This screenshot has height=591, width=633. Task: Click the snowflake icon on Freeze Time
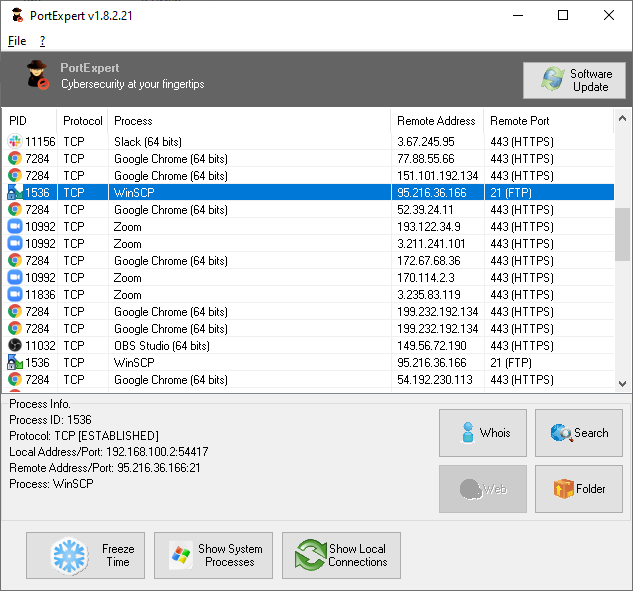pos(69,556)
